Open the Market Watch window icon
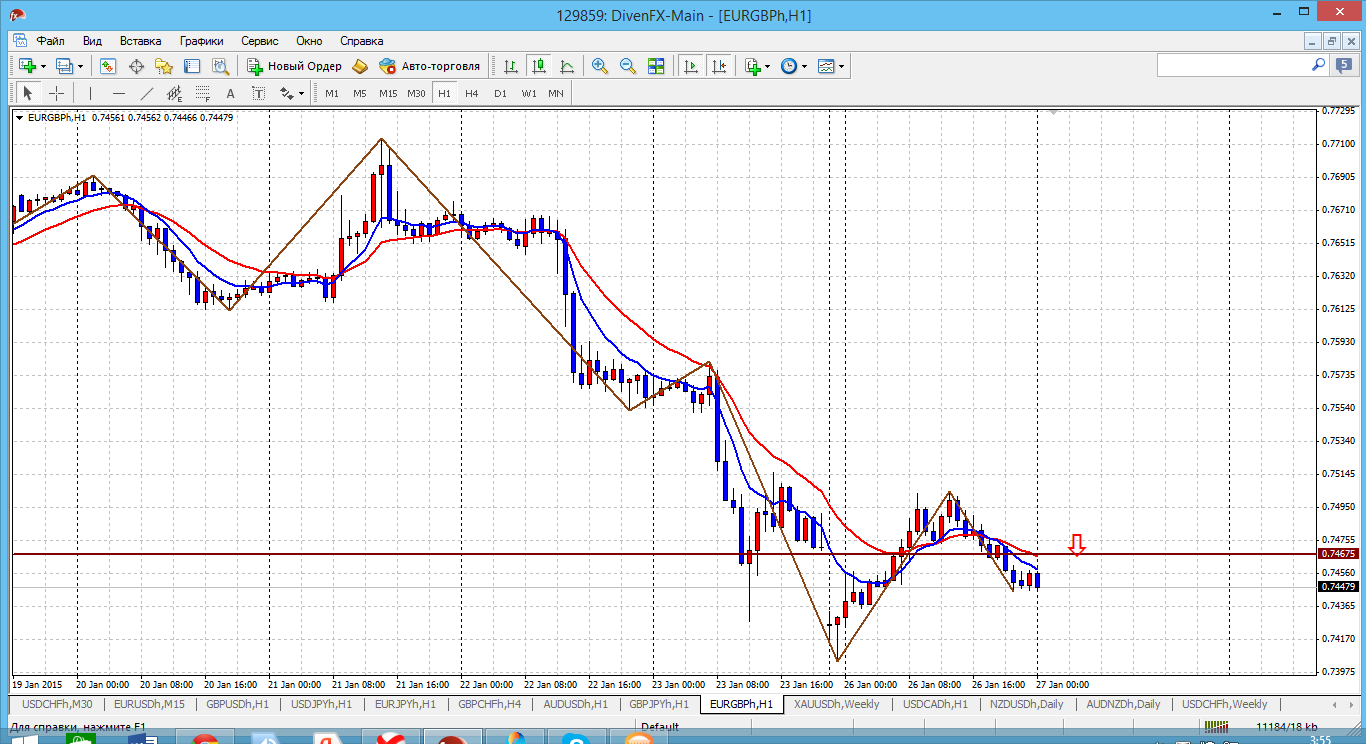The image size is (1369, 744). [108, 66]
